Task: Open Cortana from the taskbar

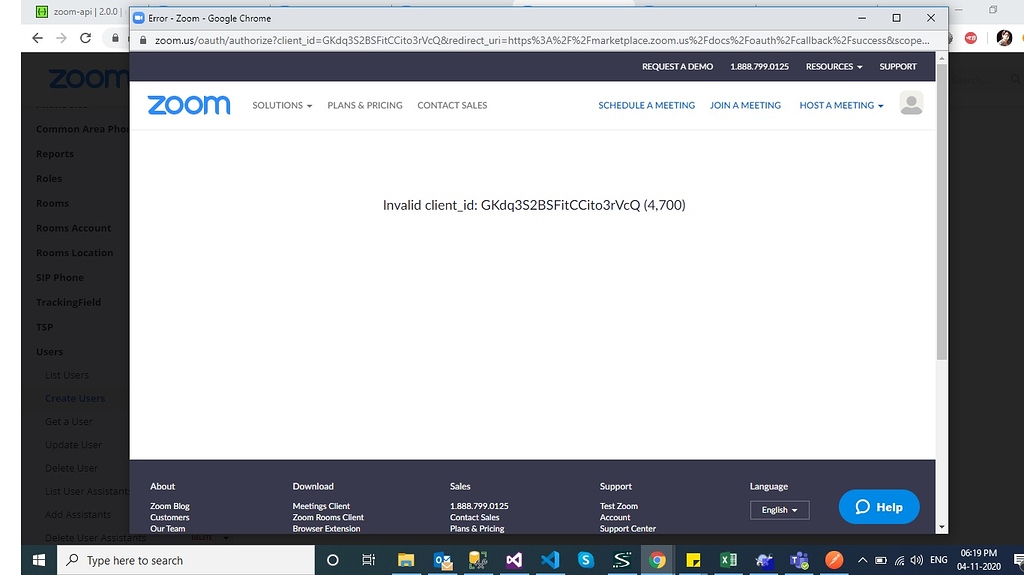Action: [332, 560]
